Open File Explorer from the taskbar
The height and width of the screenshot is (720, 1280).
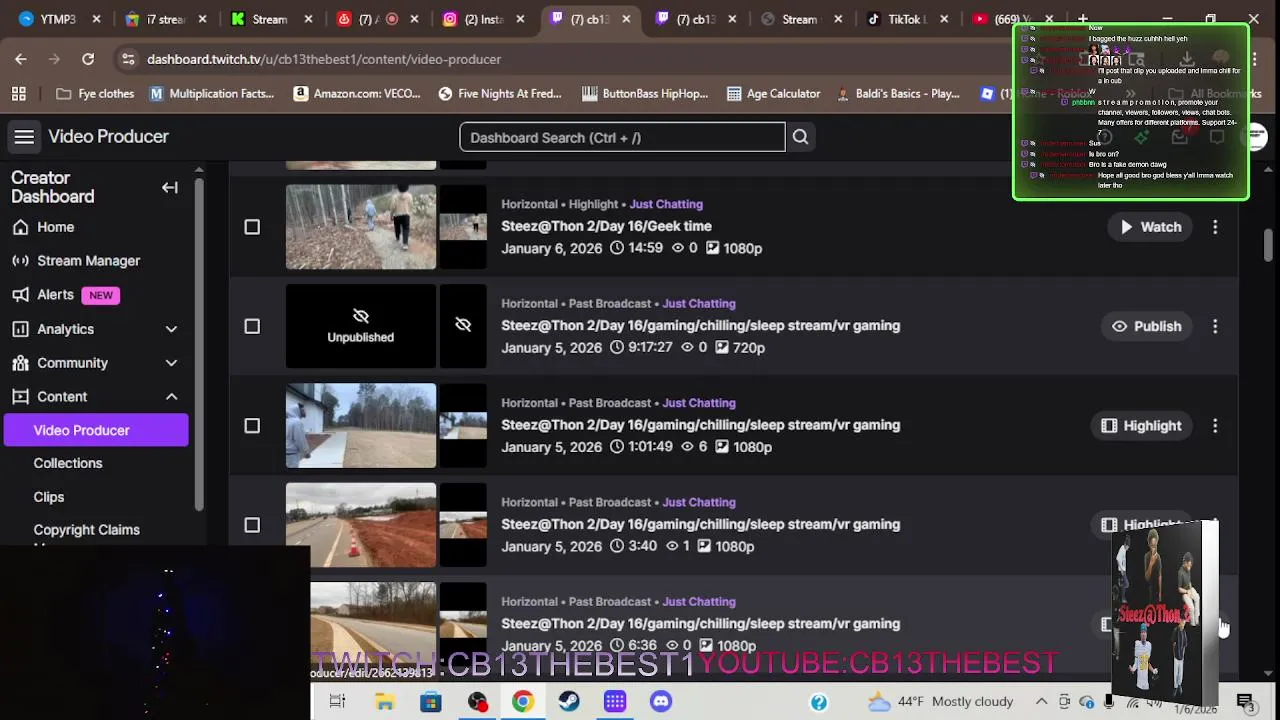click(x=385, y=702)
